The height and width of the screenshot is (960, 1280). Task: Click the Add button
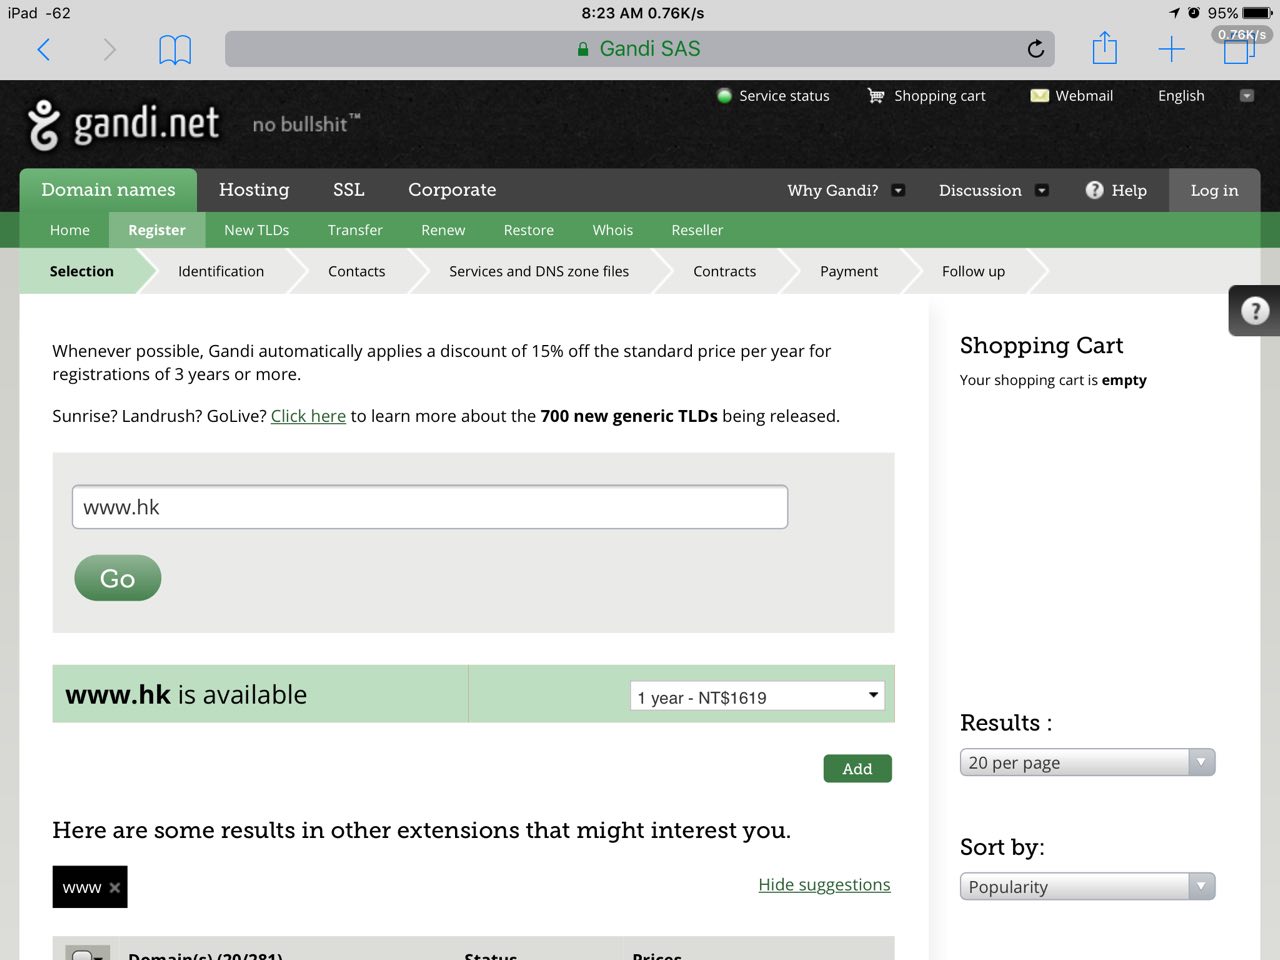[857, 768]
